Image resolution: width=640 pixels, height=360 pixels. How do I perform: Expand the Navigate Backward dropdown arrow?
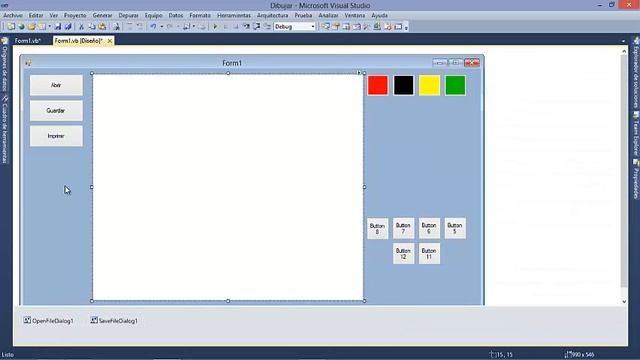(193, 27)
